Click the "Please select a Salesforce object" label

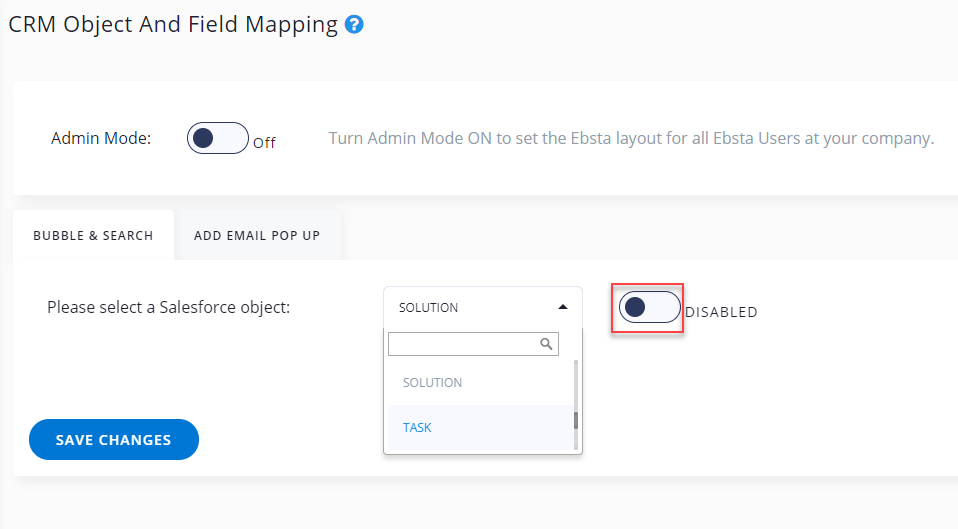168,307
